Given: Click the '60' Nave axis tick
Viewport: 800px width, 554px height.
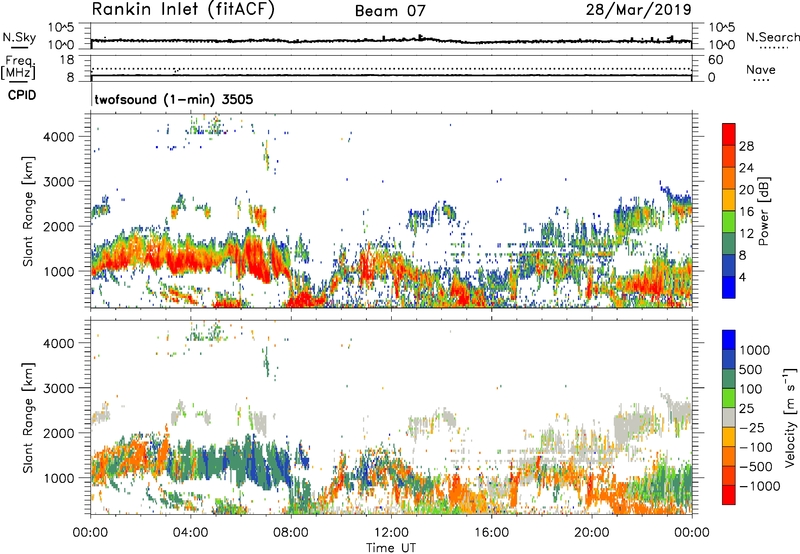Looking at the screenshot, I should coord(715,60).
